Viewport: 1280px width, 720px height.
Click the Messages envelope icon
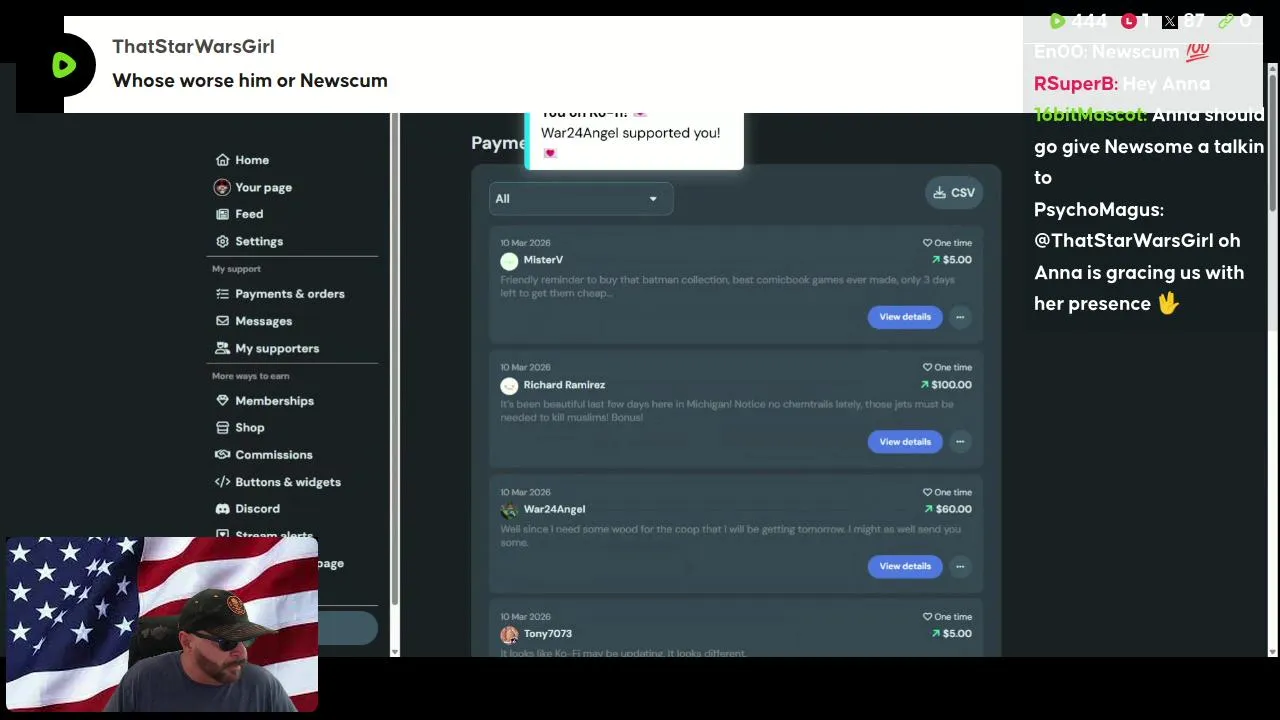point(222,321)
